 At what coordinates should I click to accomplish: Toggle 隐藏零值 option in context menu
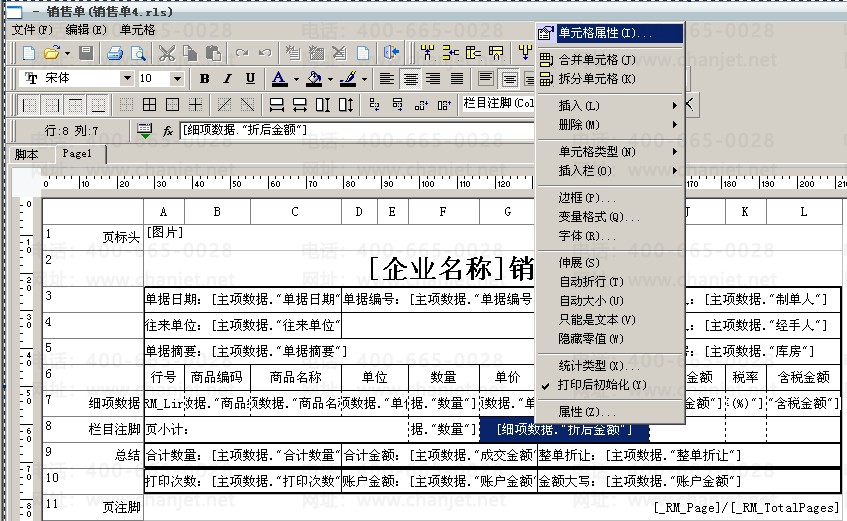pos(597,339)
